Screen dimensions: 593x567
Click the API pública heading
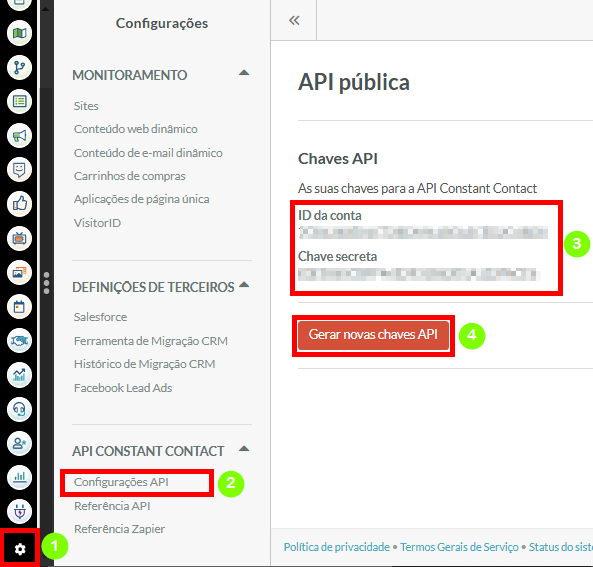pos(354,82)
